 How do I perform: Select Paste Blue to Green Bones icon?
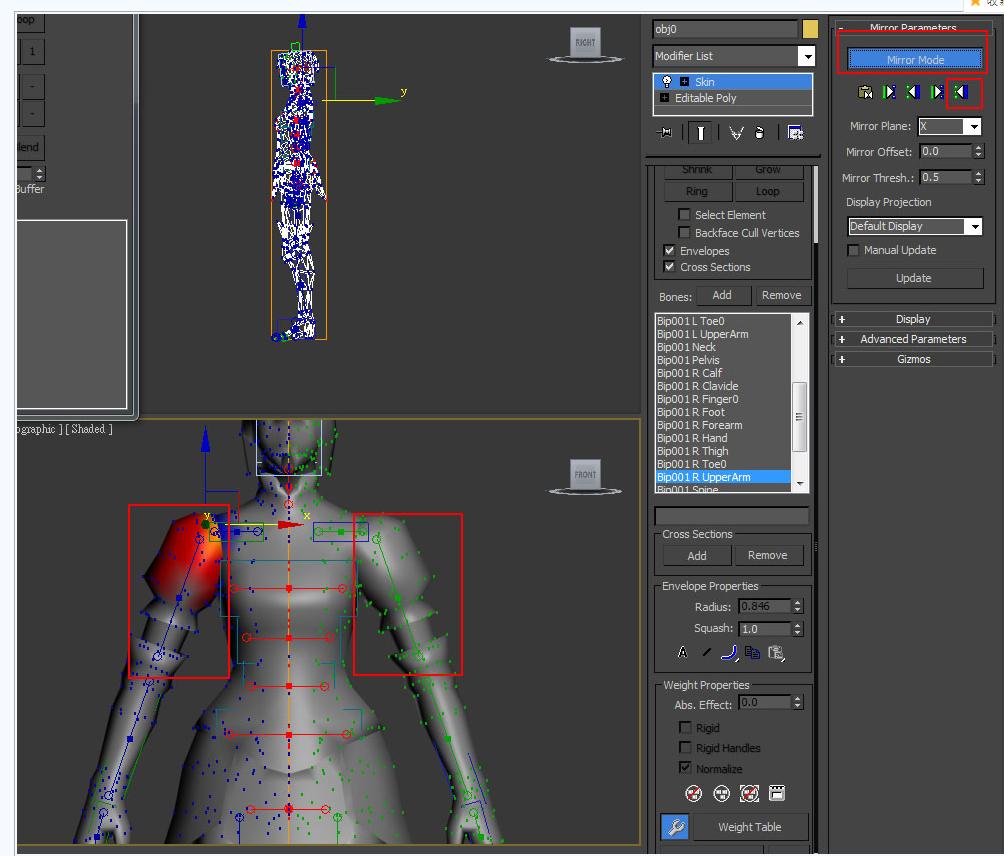pos(912,91)
